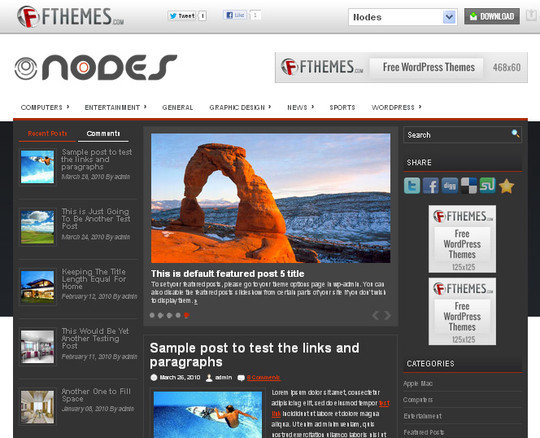Image resolution: width=540 pixels, height=438 pixels.
Task: Click the search magnifier icon
Action: pos(515,134)
